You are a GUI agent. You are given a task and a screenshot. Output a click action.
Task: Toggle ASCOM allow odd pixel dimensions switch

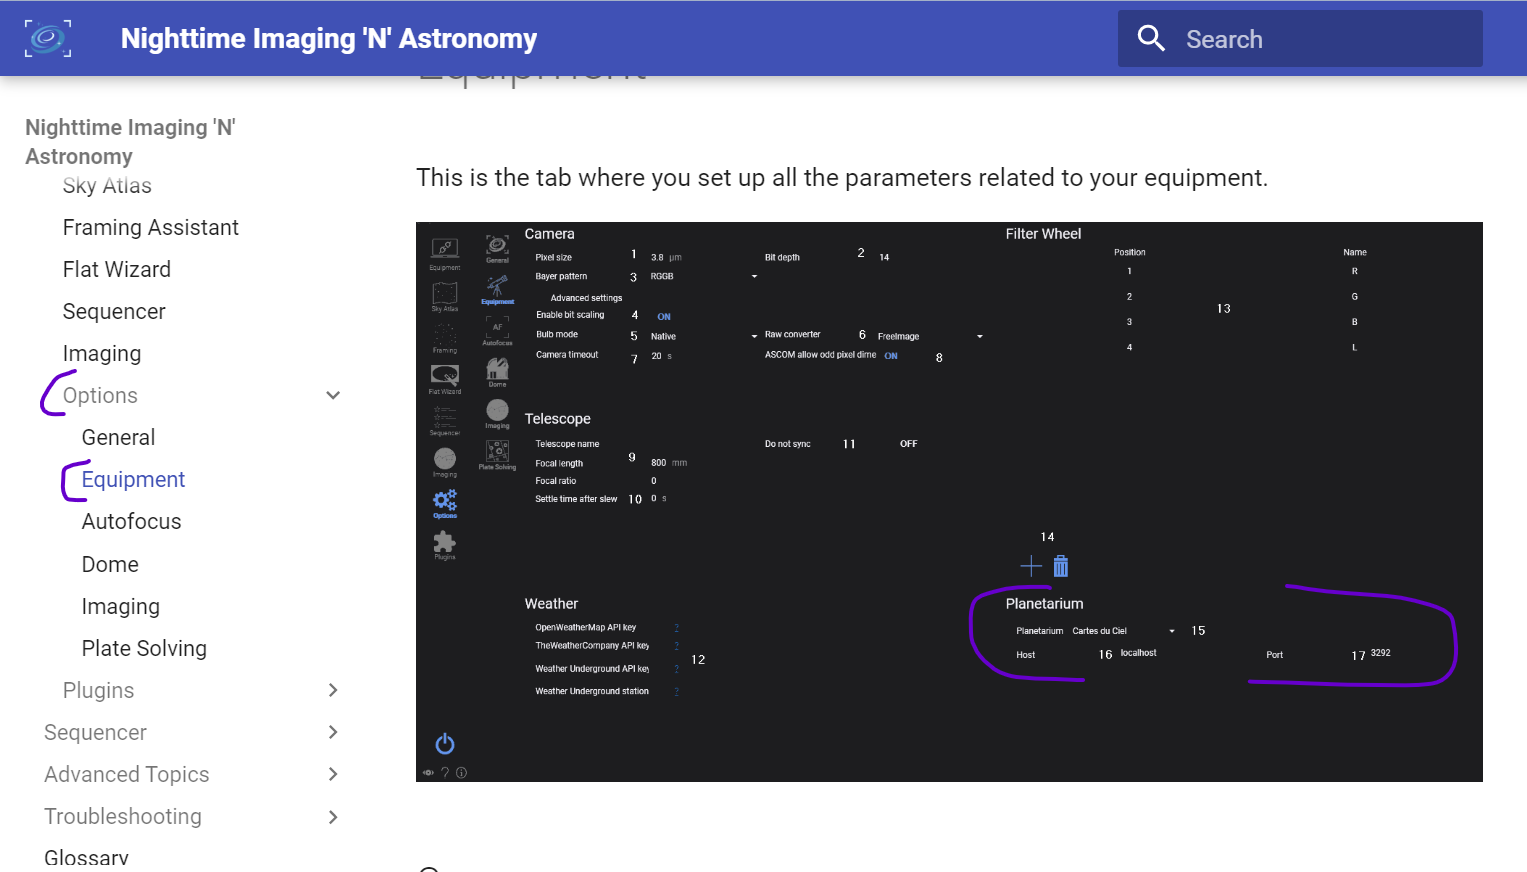[x=891, y=356]
